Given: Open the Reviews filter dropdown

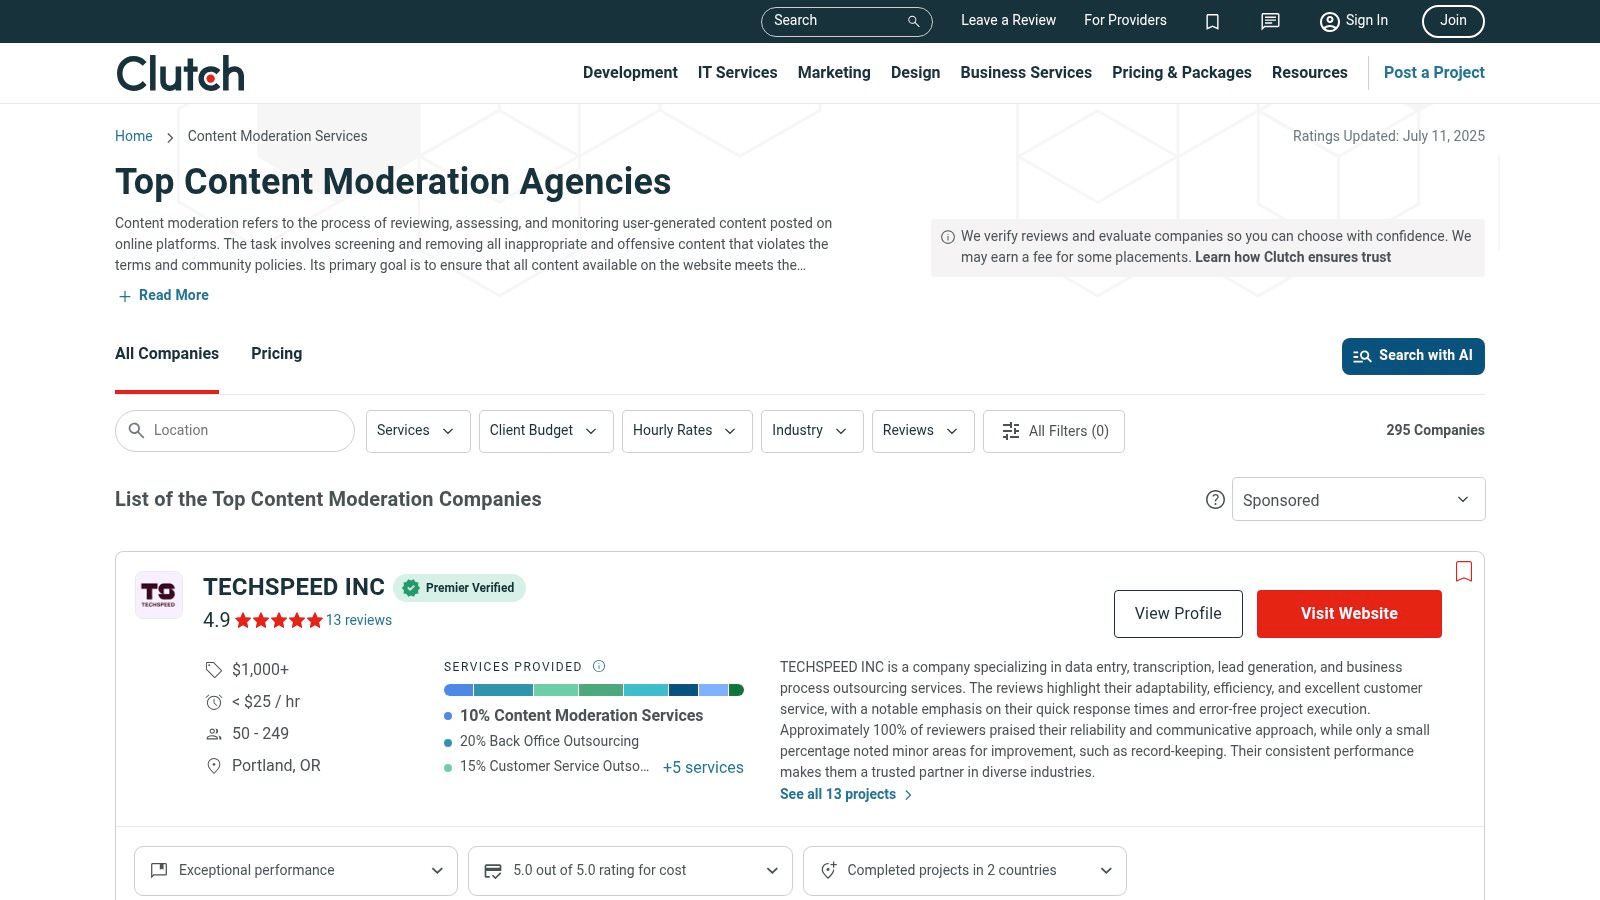Looking at the screenshot, I should point(923,431).
